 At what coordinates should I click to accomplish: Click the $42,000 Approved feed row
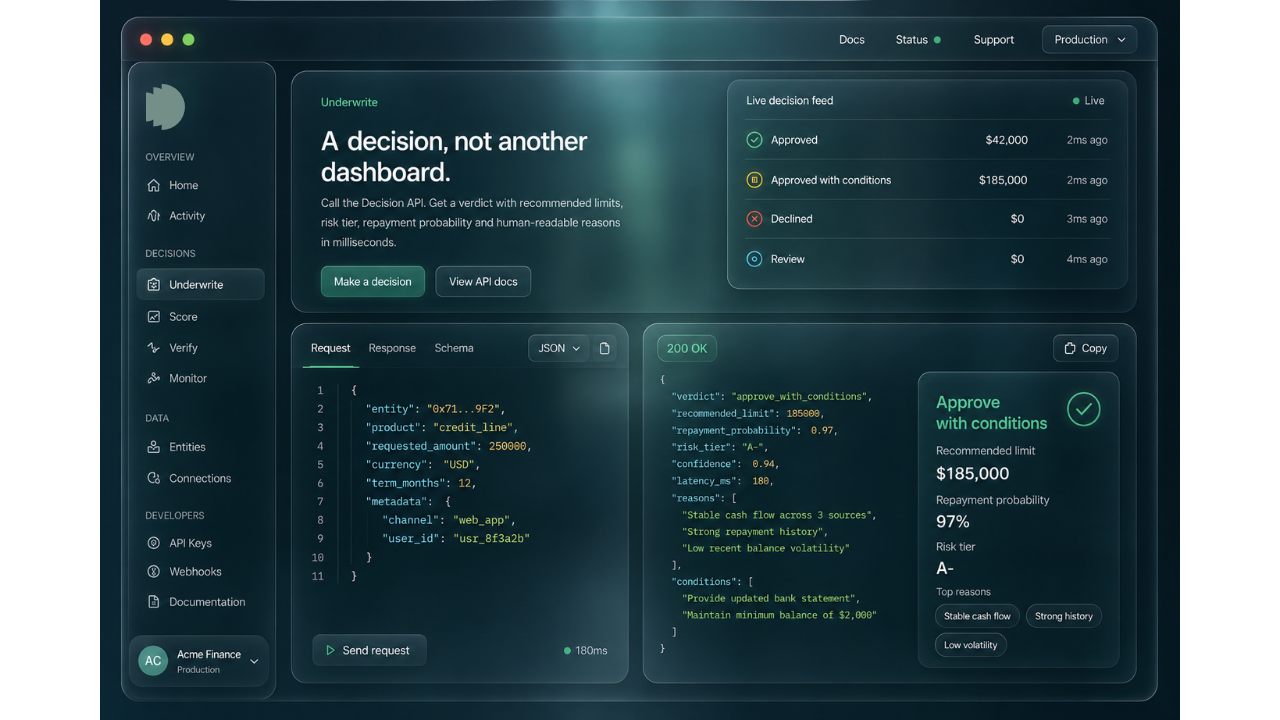click(x=927, y=140)
